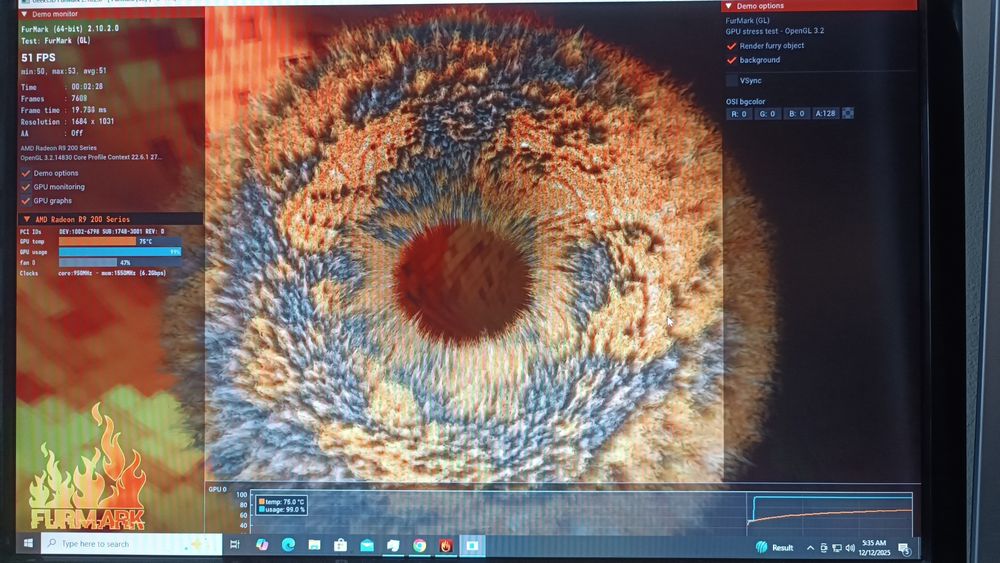Open Task View from the taskbar
Screen dimensions: 1000x563
[235, 545]
